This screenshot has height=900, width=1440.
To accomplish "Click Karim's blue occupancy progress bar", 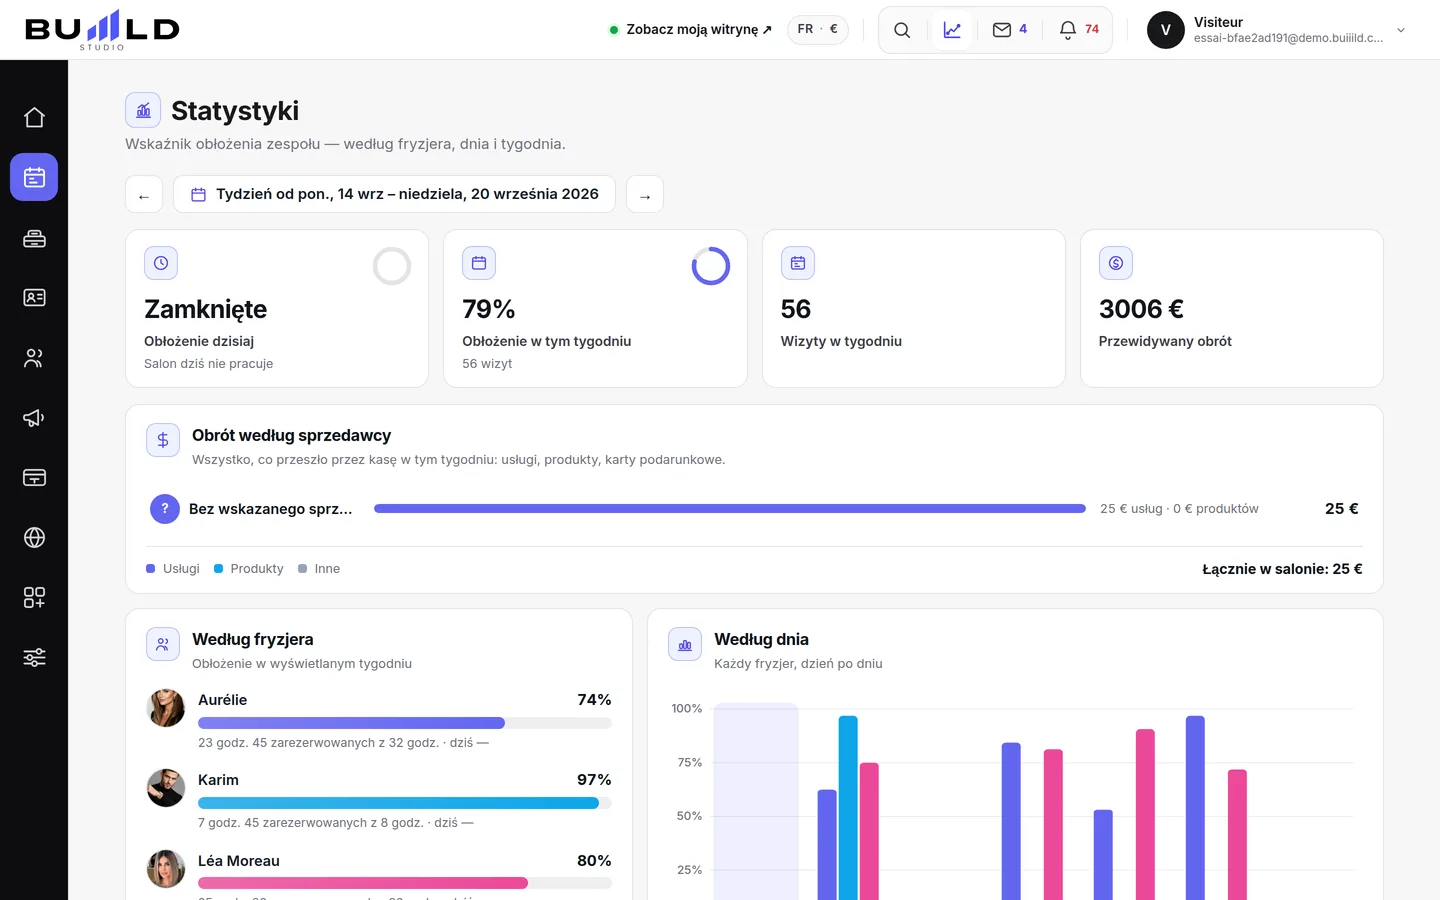I will pos(405,803).
